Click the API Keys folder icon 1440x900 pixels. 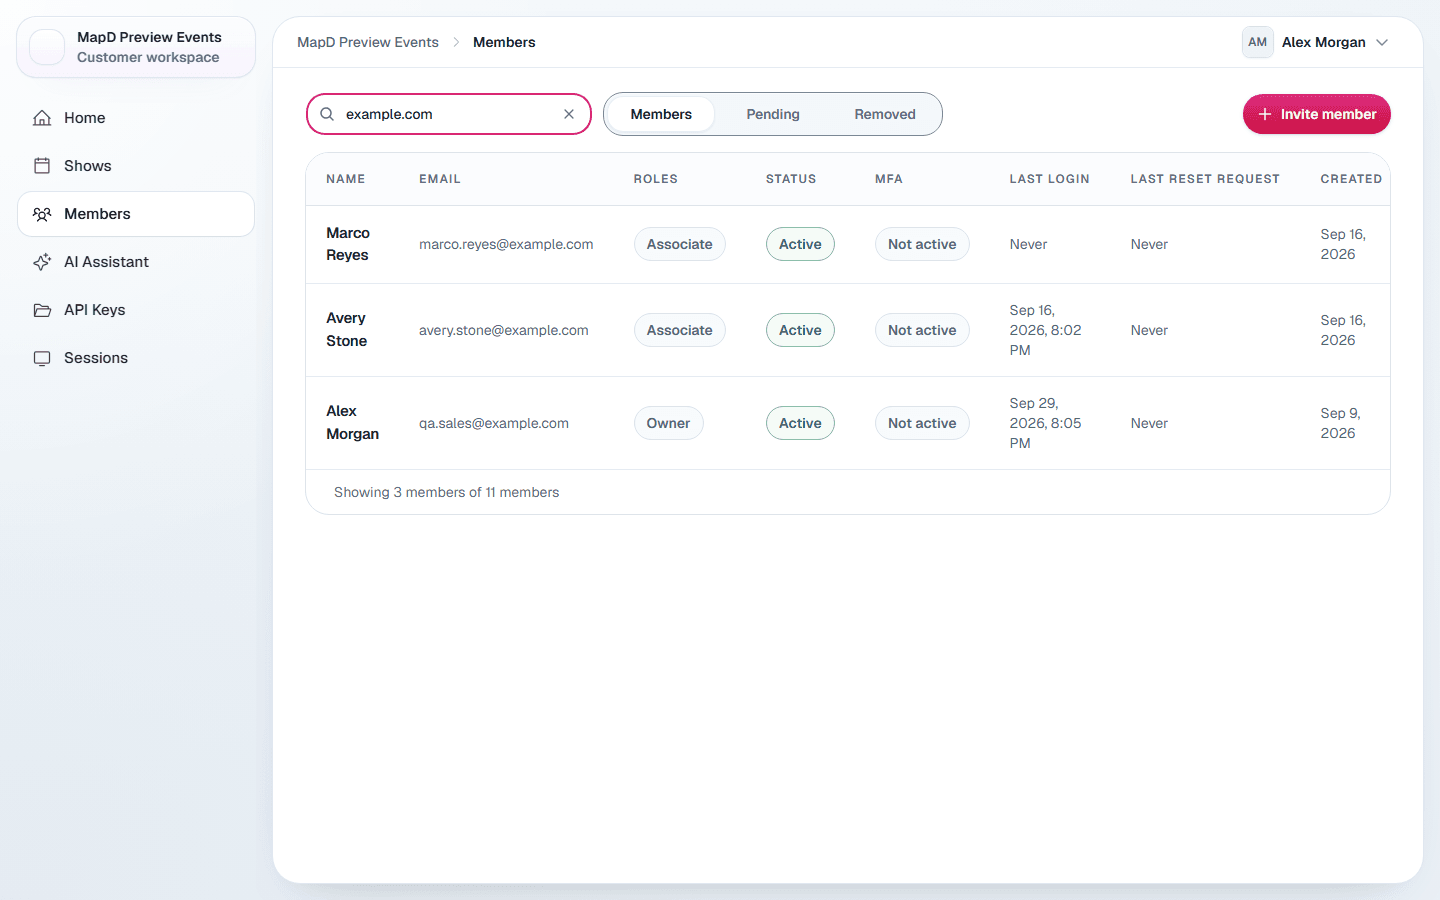(42, 310)
